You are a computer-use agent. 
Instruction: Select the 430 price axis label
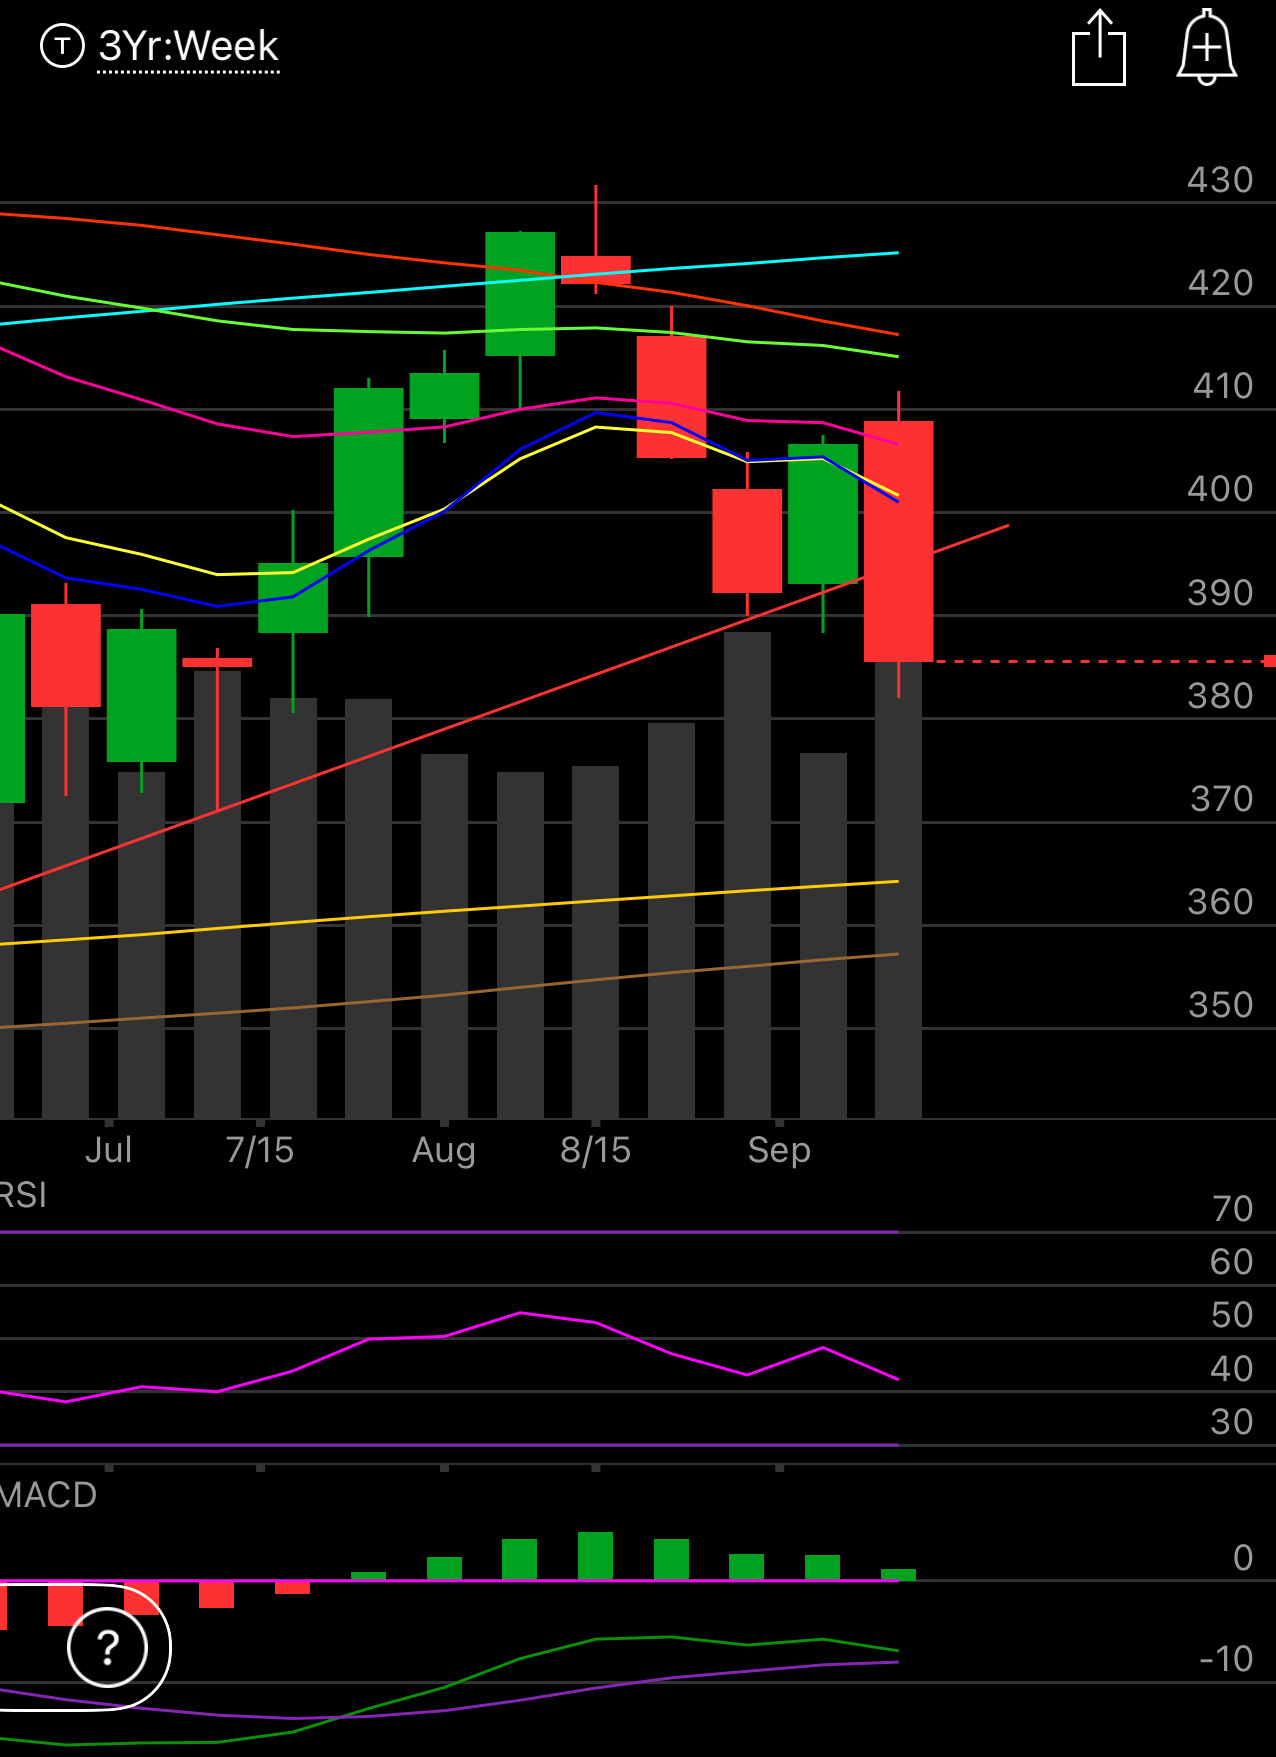click(x=1220, y=180)
